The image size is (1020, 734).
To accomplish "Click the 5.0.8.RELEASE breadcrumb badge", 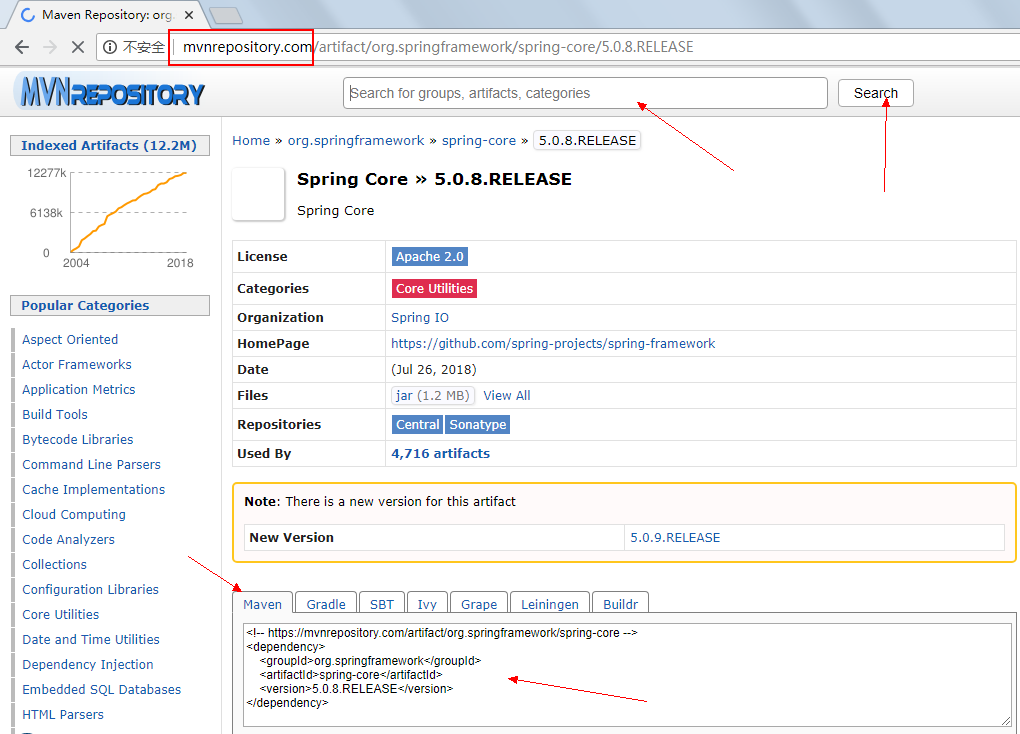I will coord(587,141).
